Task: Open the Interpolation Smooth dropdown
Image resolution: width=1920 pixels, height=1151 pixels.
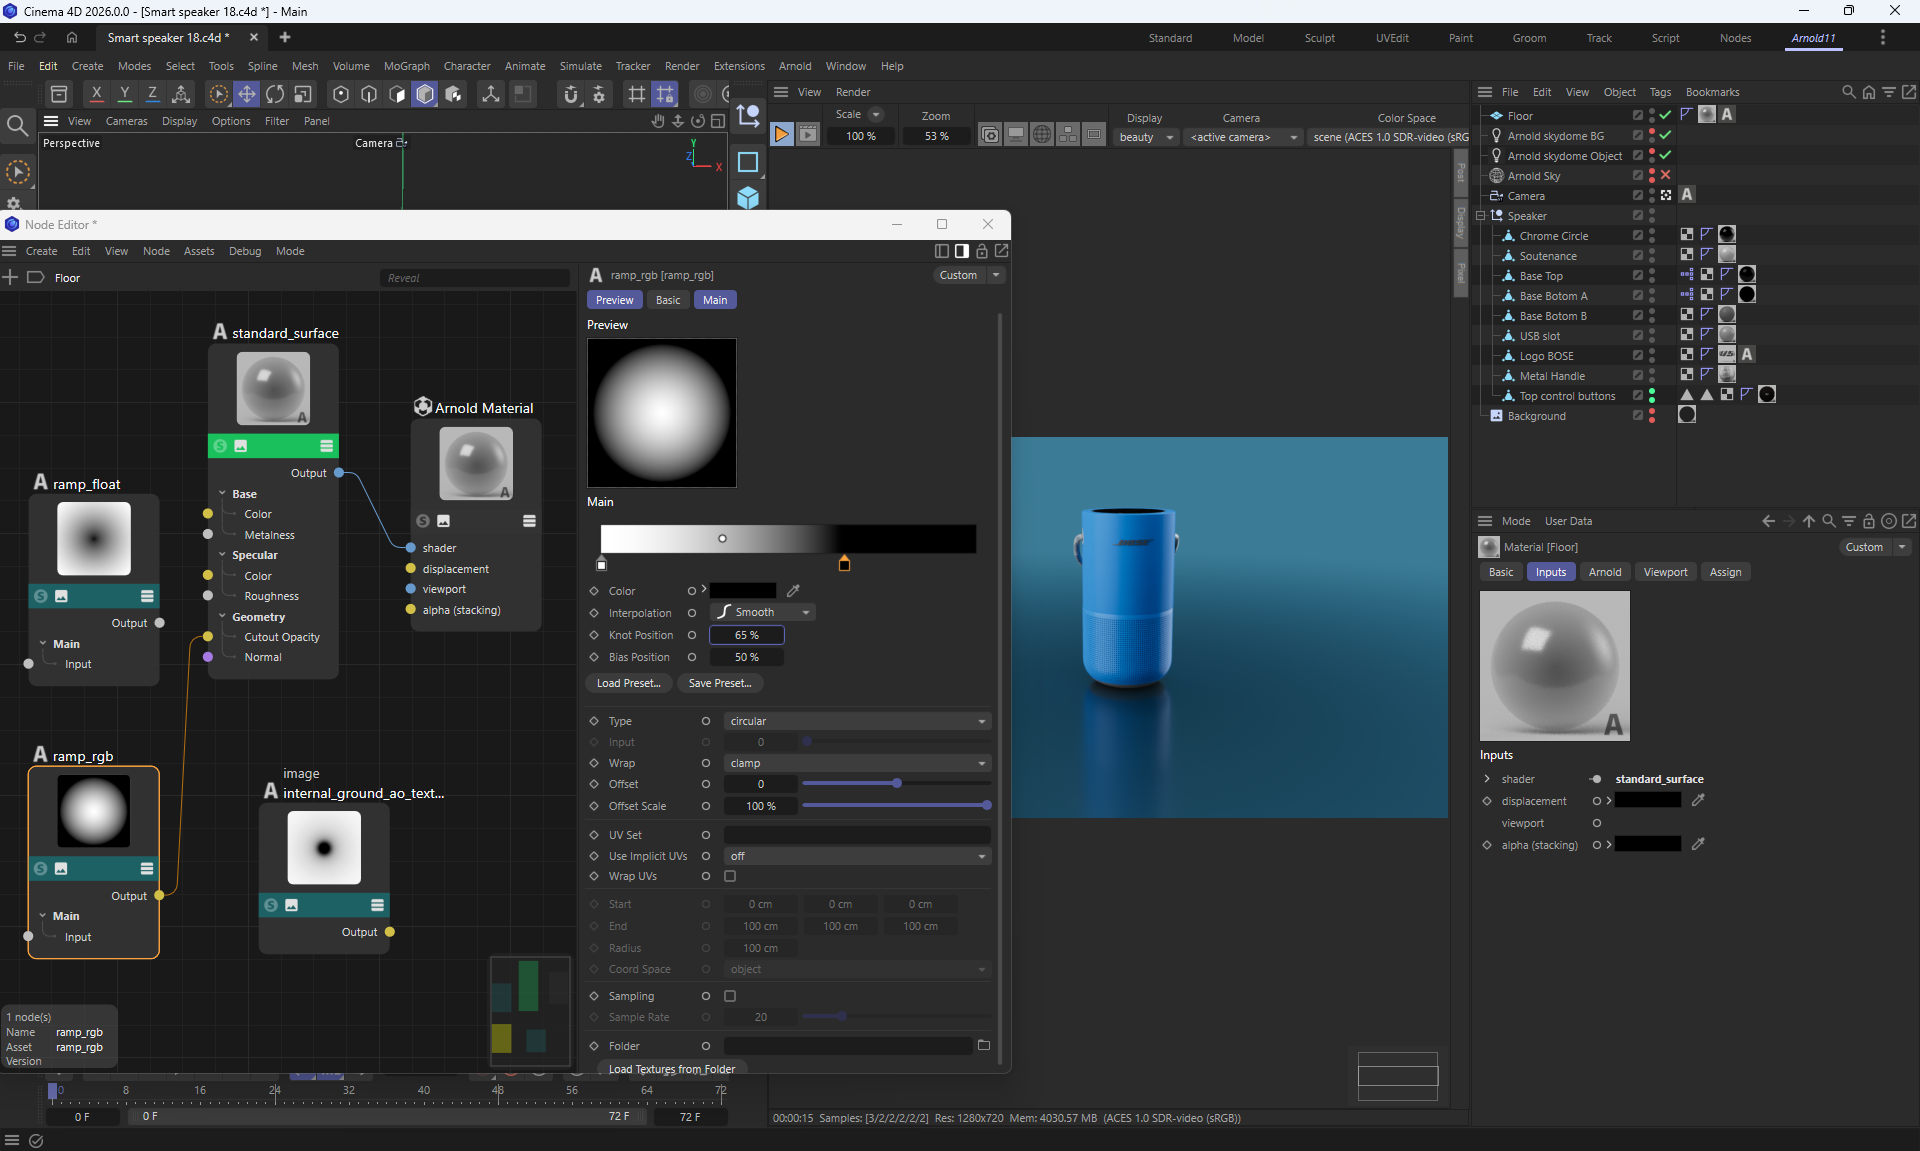Action: click(x=763, y=612)
